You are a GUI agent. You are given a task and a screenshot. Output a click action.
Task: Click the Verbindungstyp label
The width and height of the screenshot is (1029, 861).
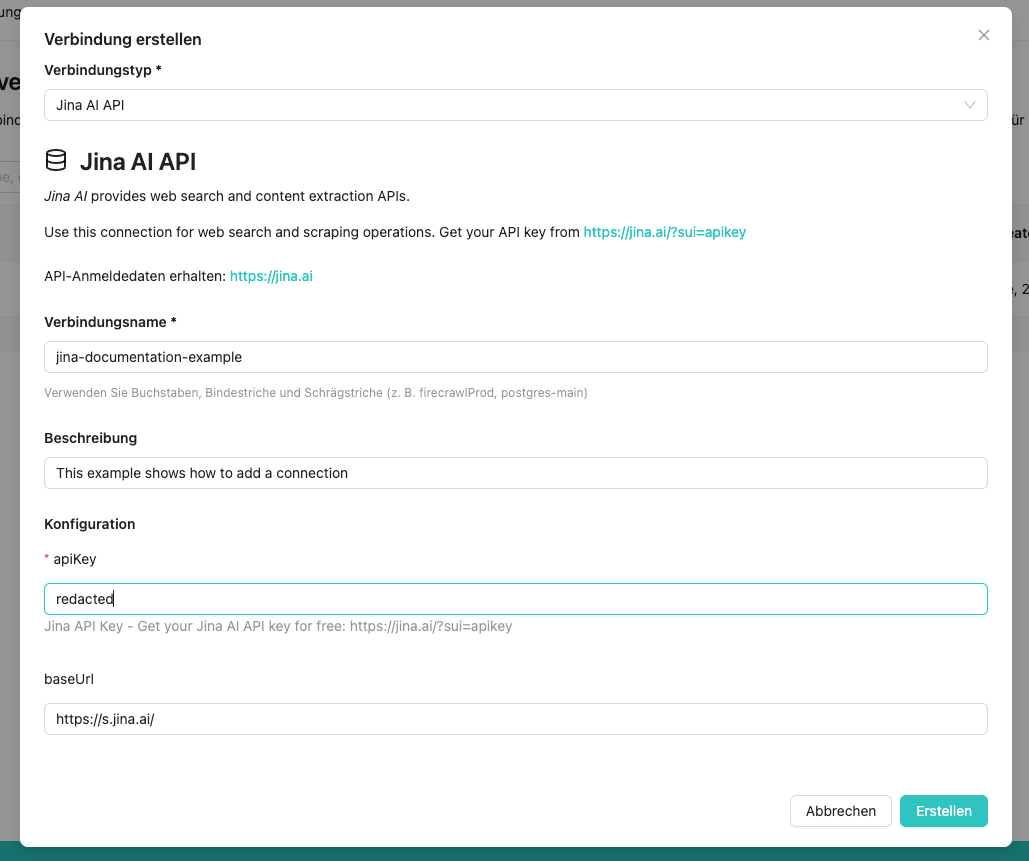point(102,70)
